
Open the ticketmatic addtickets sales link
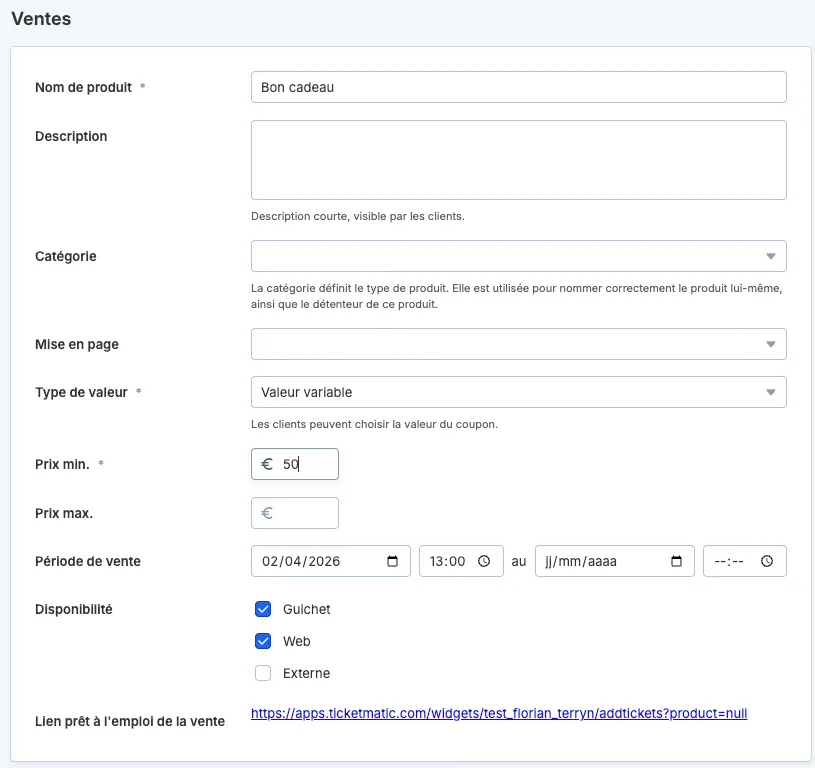tap(499, 713)
